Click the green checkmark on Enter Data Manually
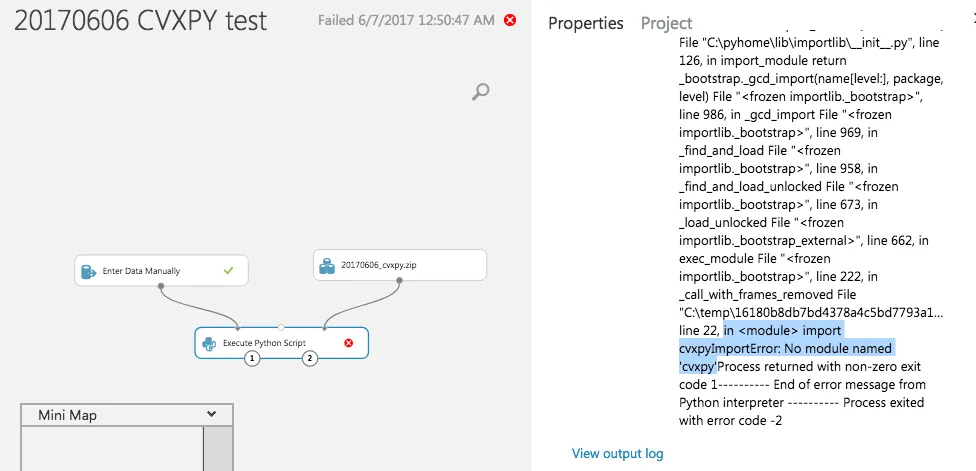Viewport: 976px width, 471px height. [x=229, y=270]
